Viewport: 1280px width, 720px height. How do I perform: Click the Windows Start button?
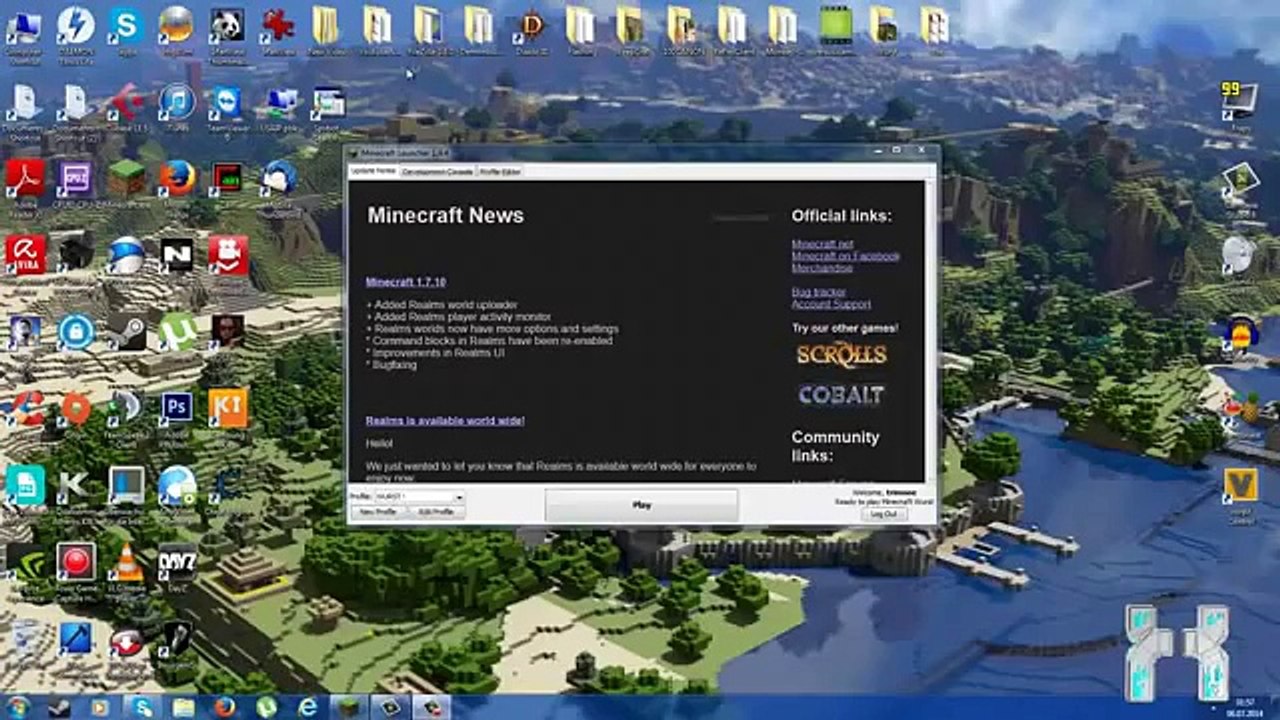(17, 707)
